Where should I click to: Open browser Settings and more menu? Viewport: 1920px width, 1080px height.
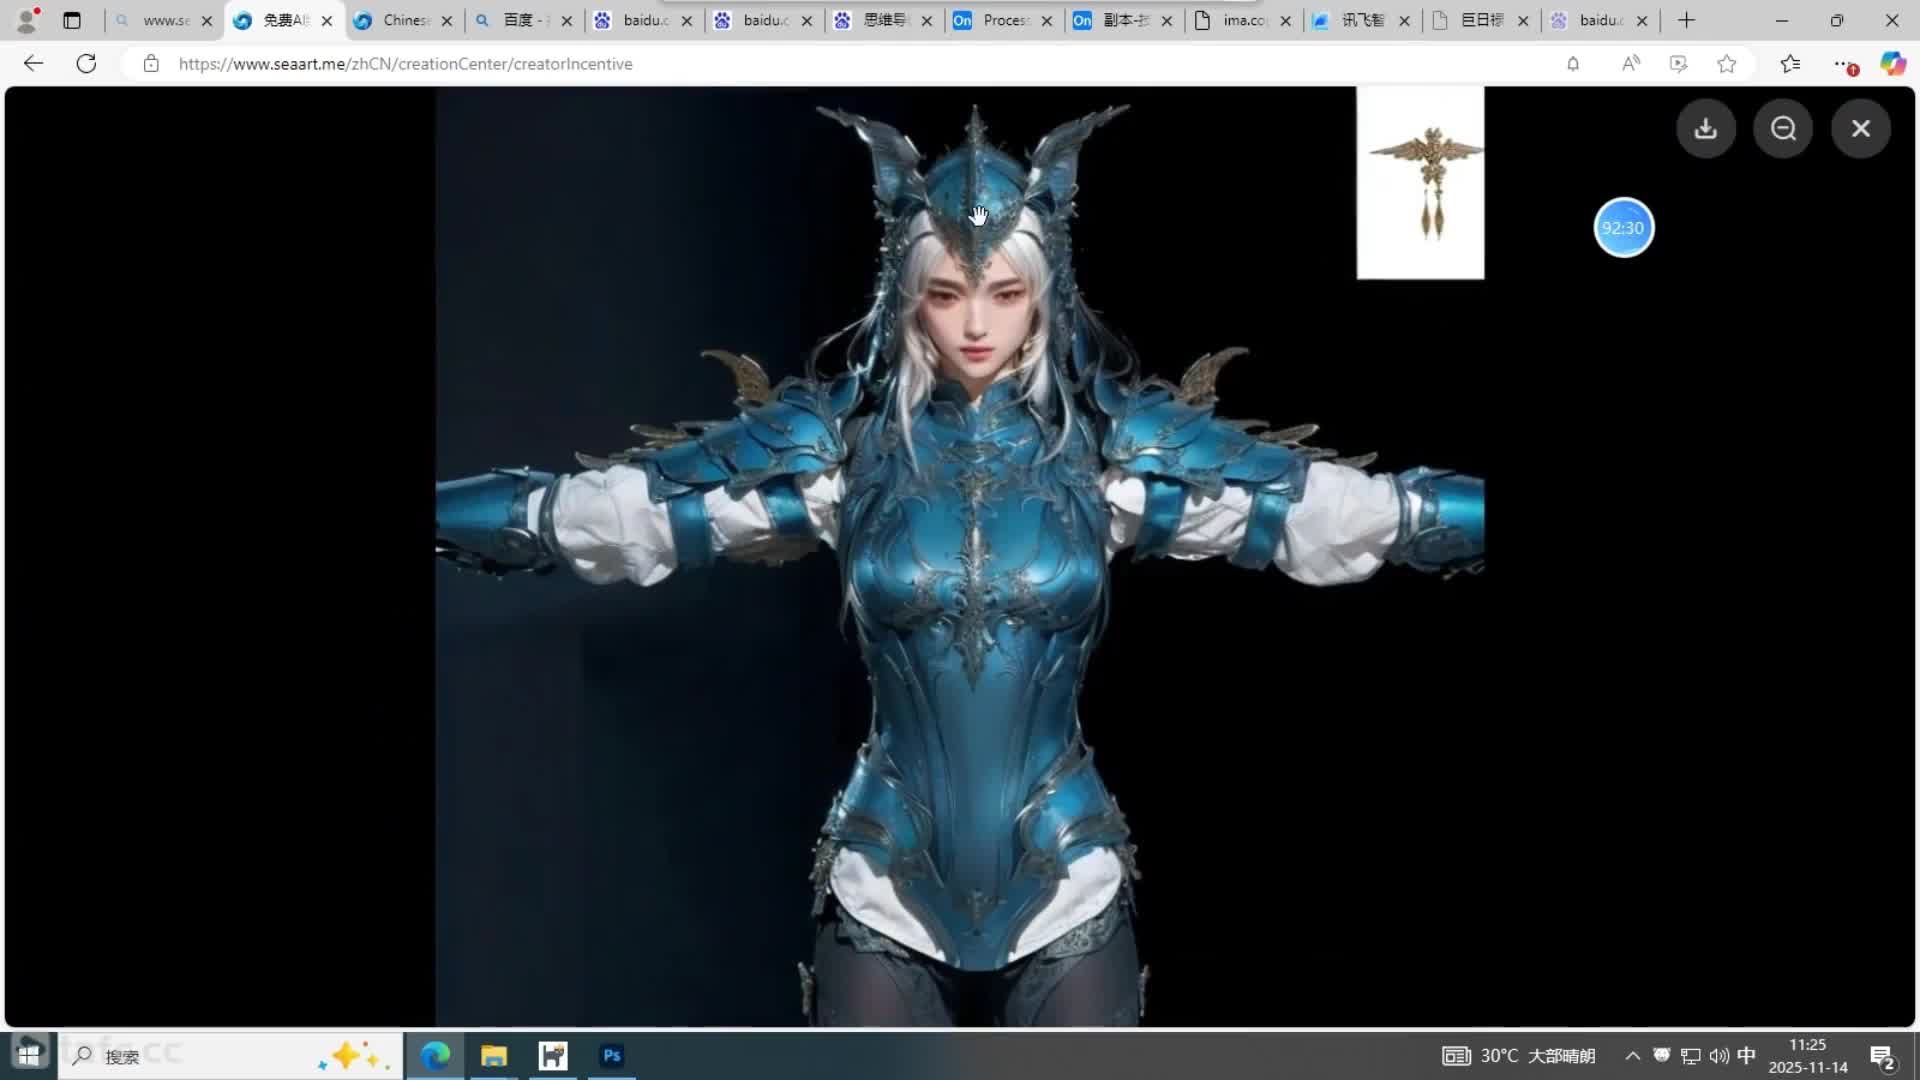[1842, 64]
